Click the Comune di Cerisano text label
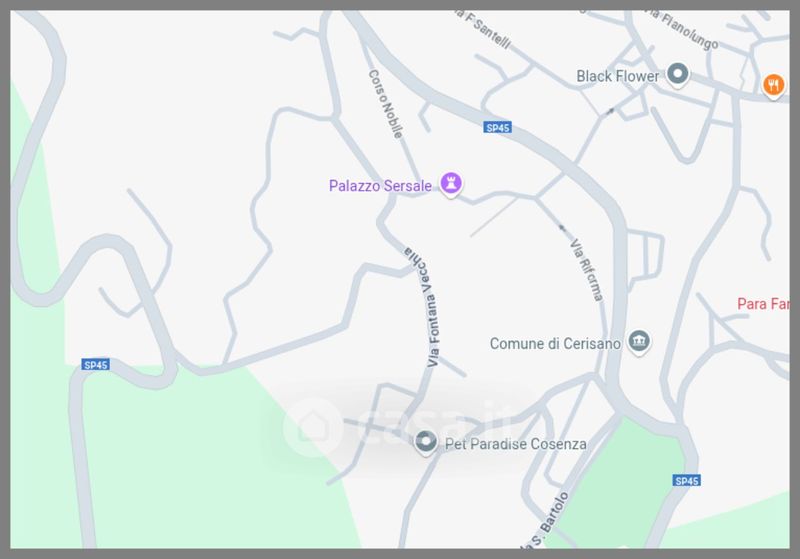Screen dimensions: 800x559 coord(555,344)
